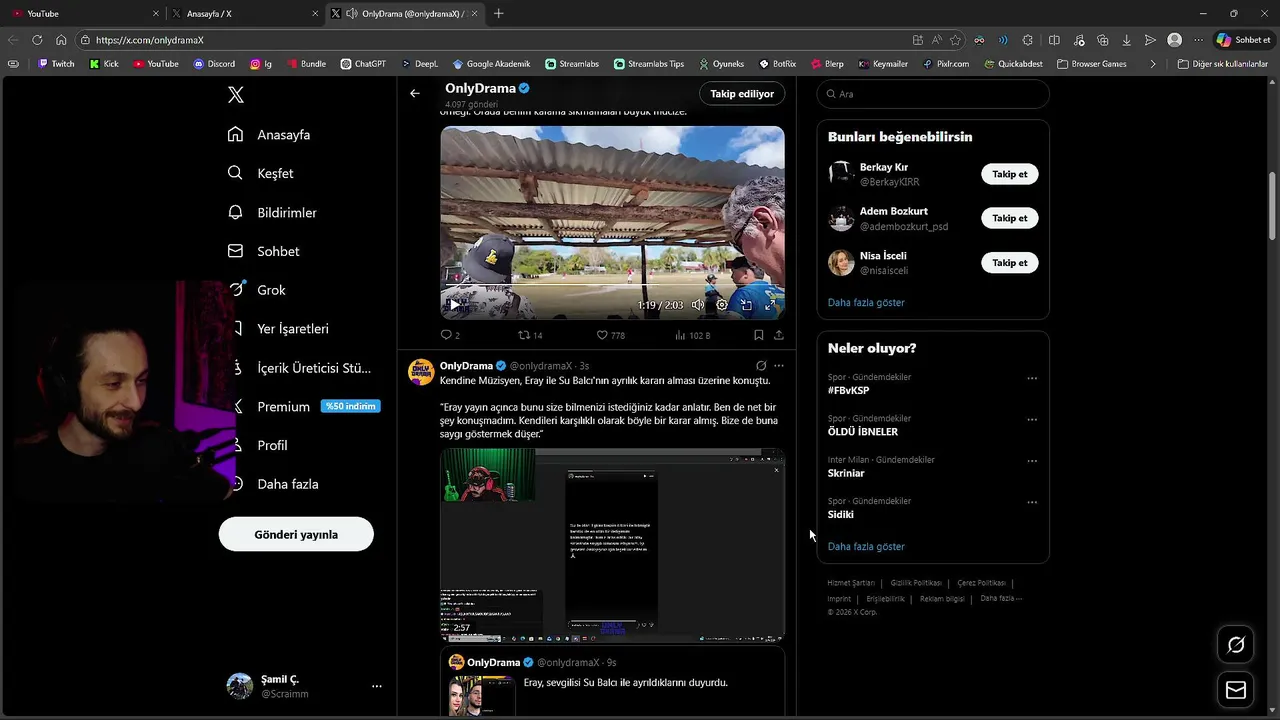Open the OnlyDrama avatar on second post
1280x720 pixels.
420,371
